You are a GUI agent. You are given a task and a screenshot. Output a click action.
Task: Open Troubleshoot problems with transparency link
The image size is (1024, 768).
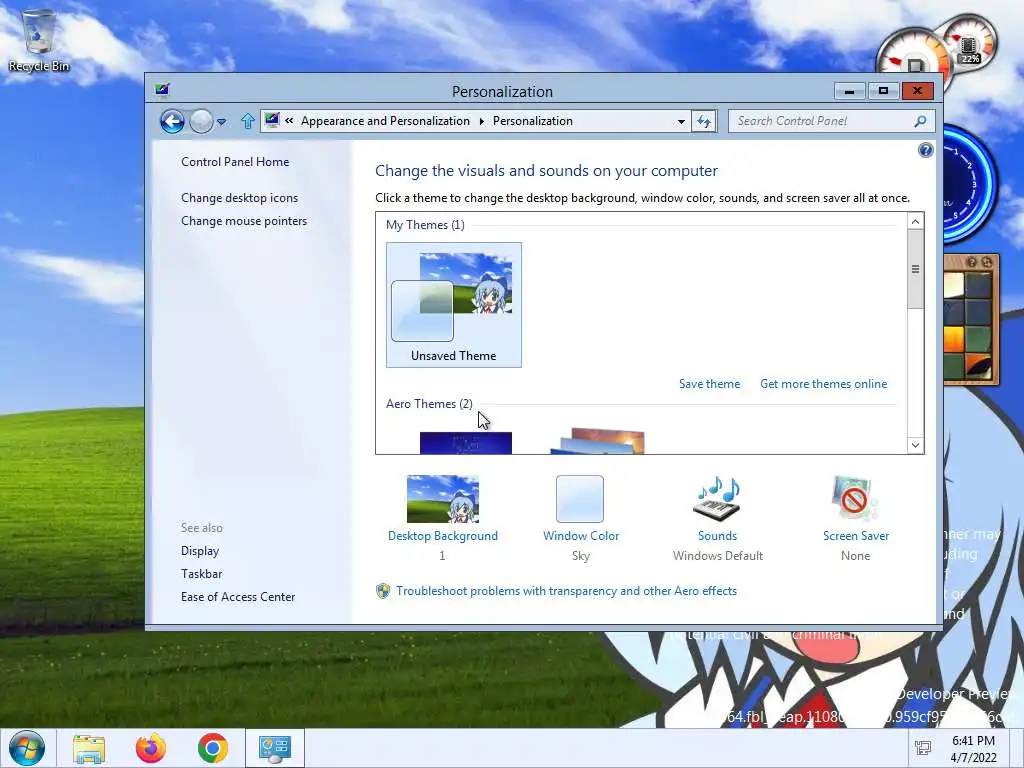[x=566, y=591]
